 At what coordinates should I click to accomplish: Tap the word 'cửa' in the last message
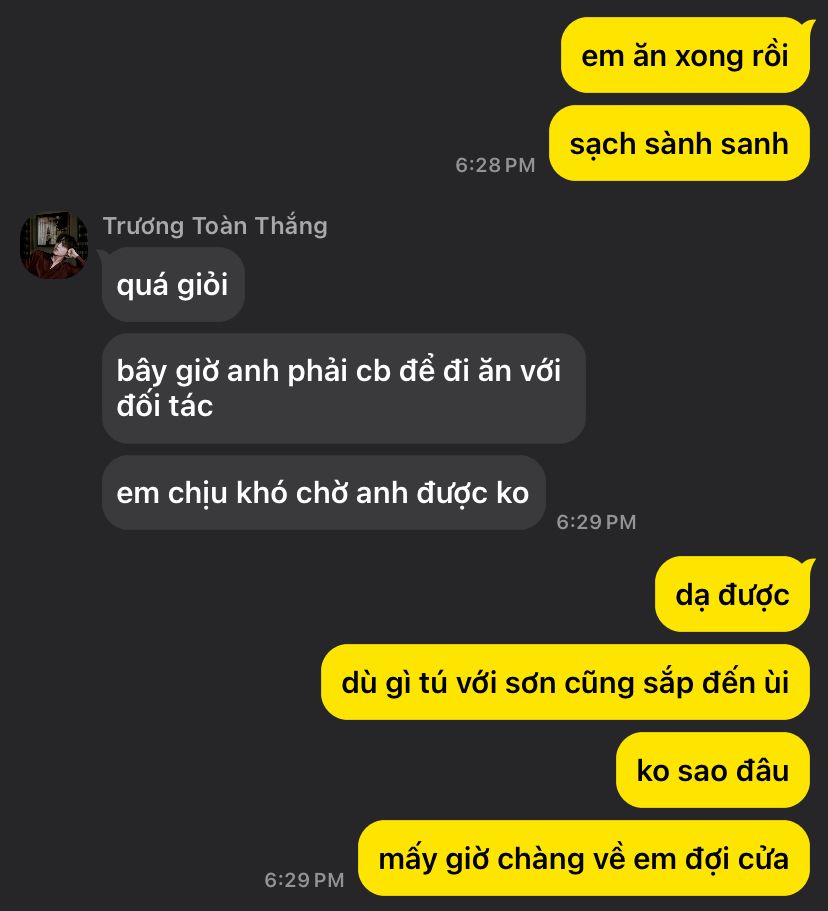763,859
